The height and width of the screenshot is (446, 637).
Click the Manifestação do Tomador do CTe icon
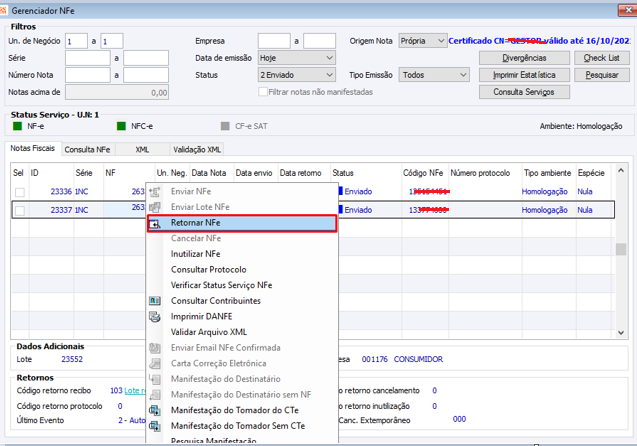155,410
